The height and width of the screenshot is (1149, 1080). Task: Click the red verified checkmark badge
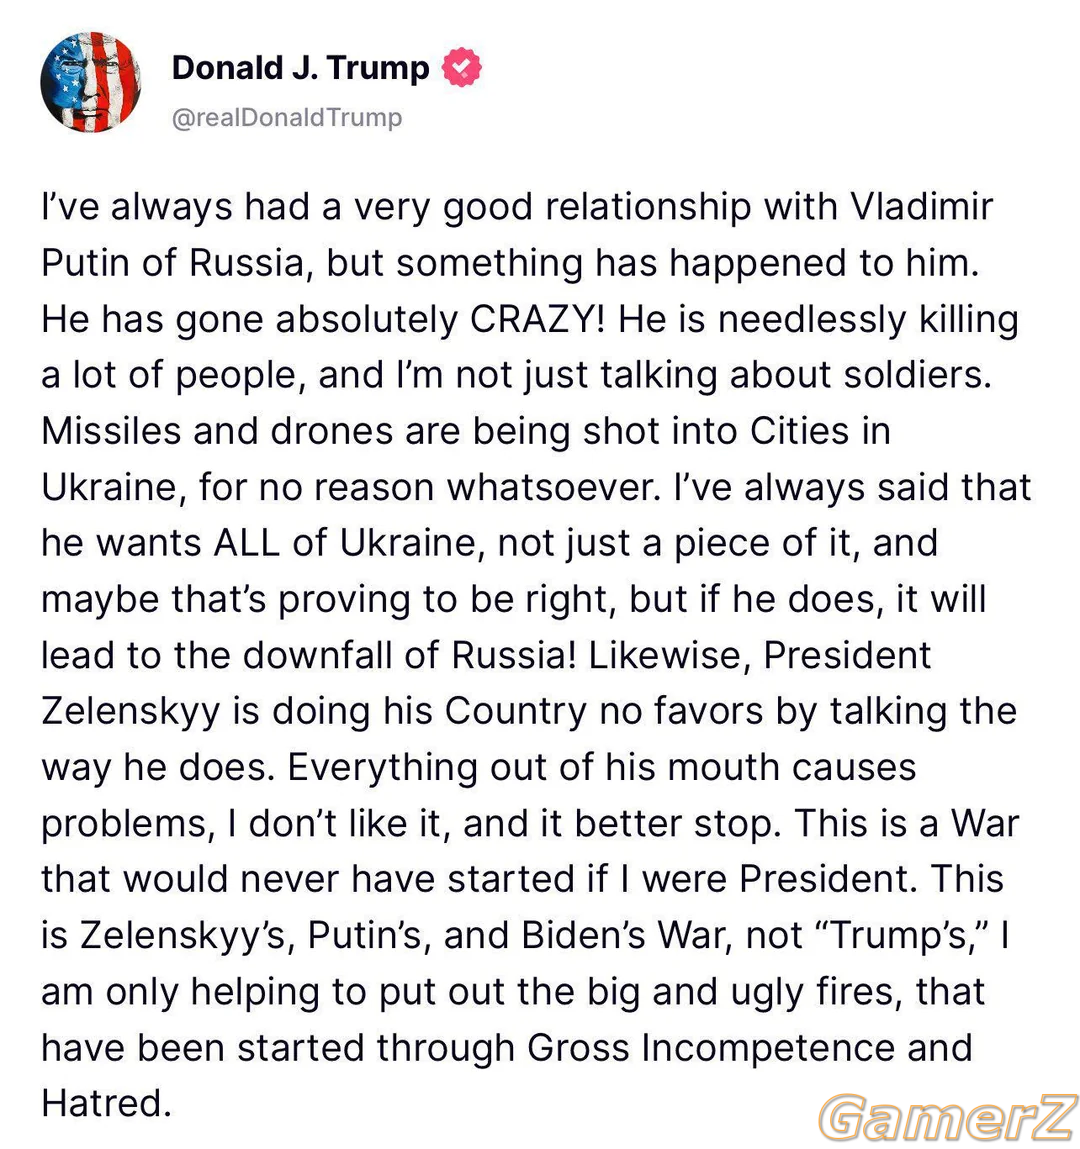(462, 67)
